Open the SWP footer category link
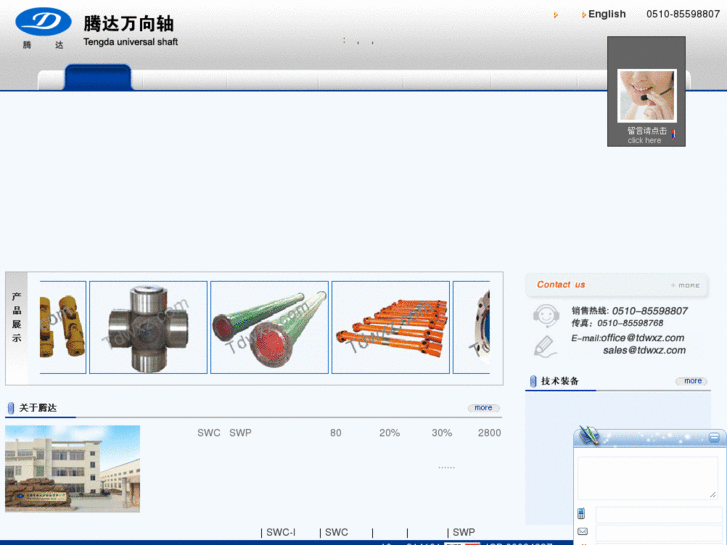Image resolution: width=727 pixels, height=545 pixels. [464, 532]
